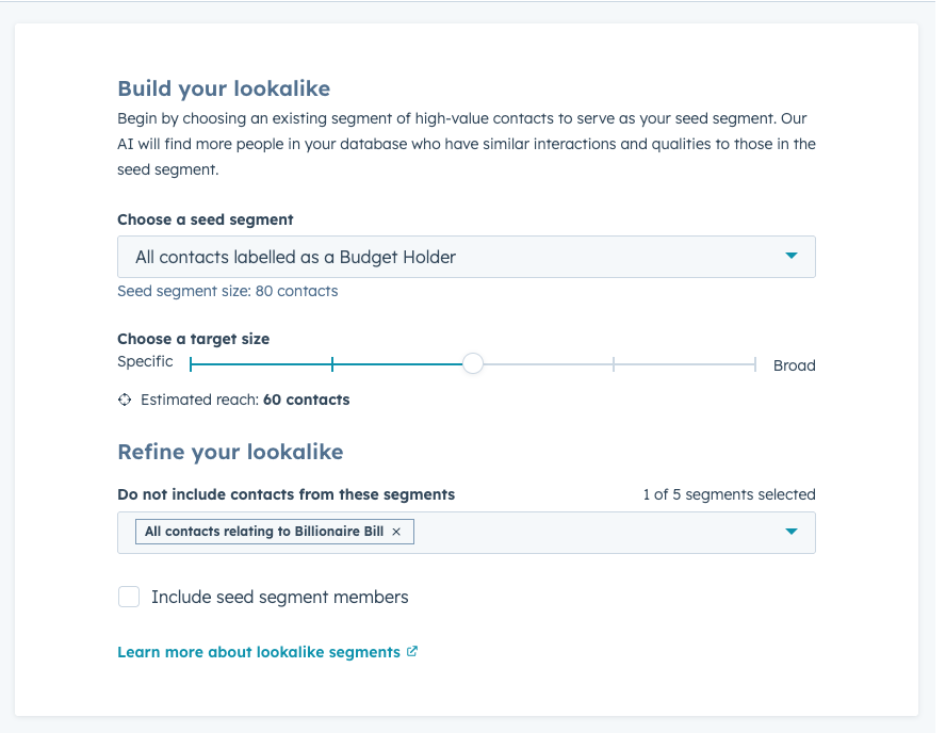Set target size to the fourth slider tick

tap(613, 365)
